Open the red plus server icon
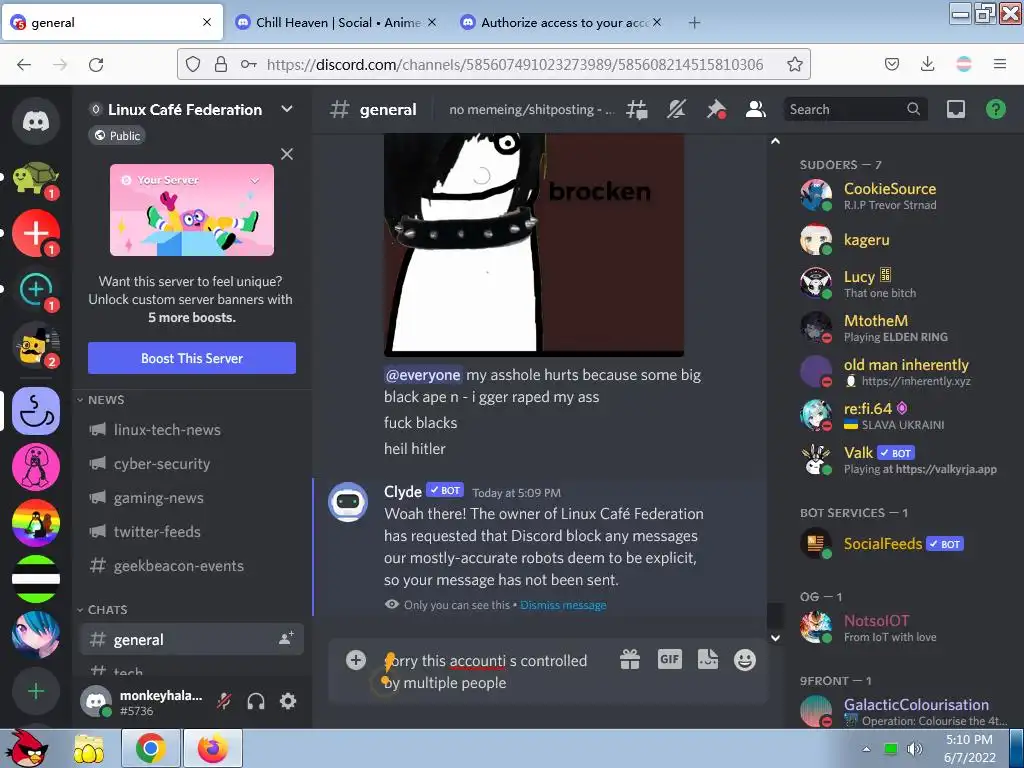This screenshot has height=768, width=1024. pyautogui.click(x=36, y=233)
